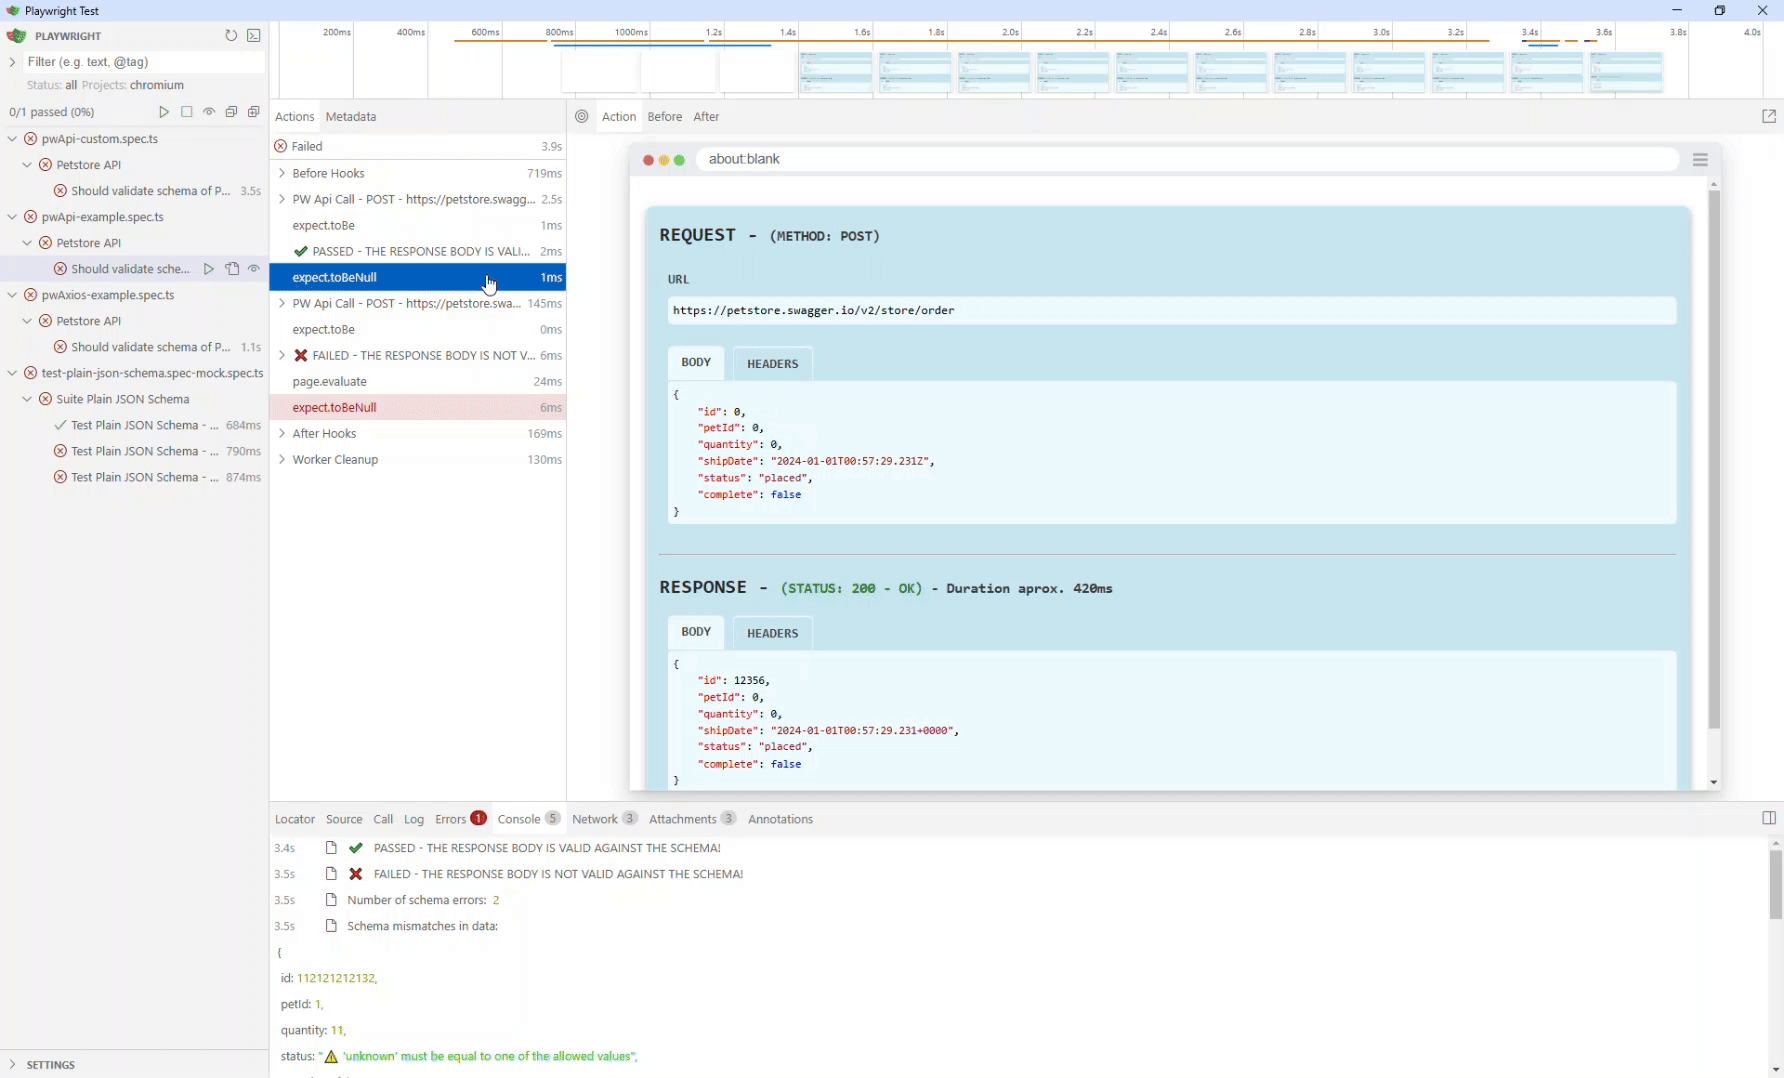Click the request URL petstore.swagger.io field
This screenshot has width=1784, height=1078.
(1171, 311)
